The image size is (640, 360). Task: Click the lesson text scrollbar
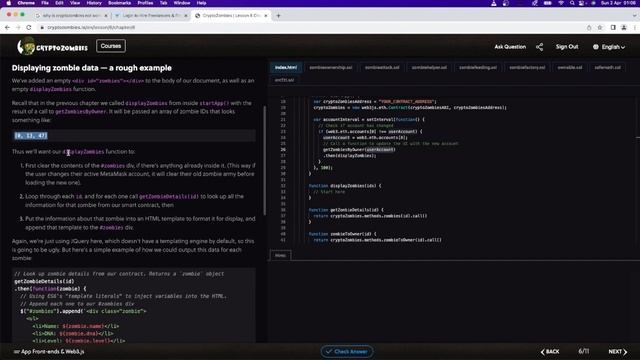click(264, 161)
